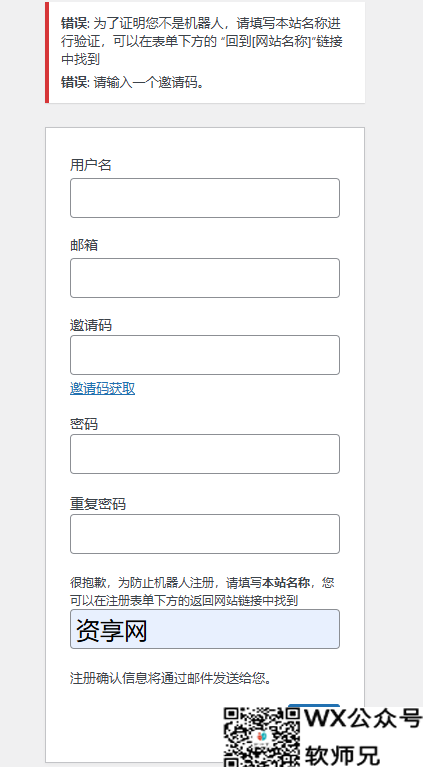Image resolution: width=423 pixels, height=767 pixels.
Task: Click the 邮箱 label text
Action: (x=84, y=245)
